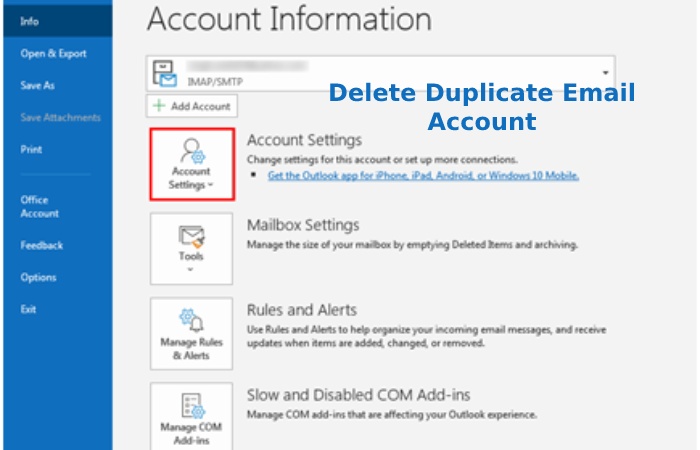Click the Rules and Alerts heading
The width and height of the screenshot is (700, 450).
coord(302,310)
